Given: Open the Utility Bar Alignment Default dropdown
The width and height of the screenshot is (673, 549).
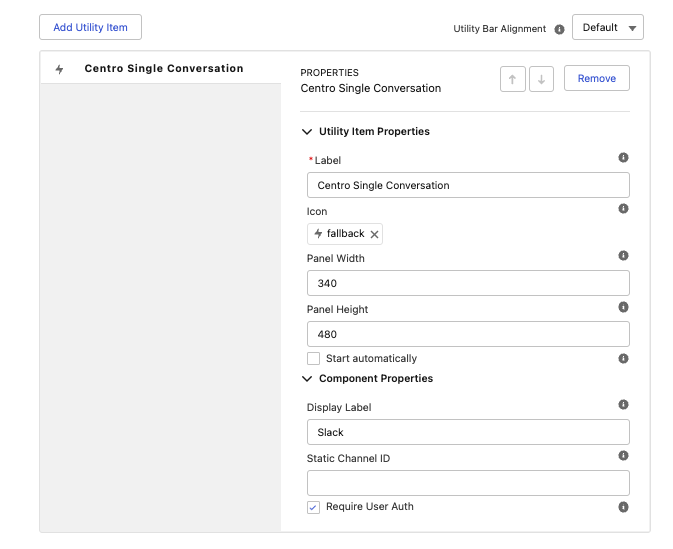Looking at the screenshot, I should tap(607, 27).
